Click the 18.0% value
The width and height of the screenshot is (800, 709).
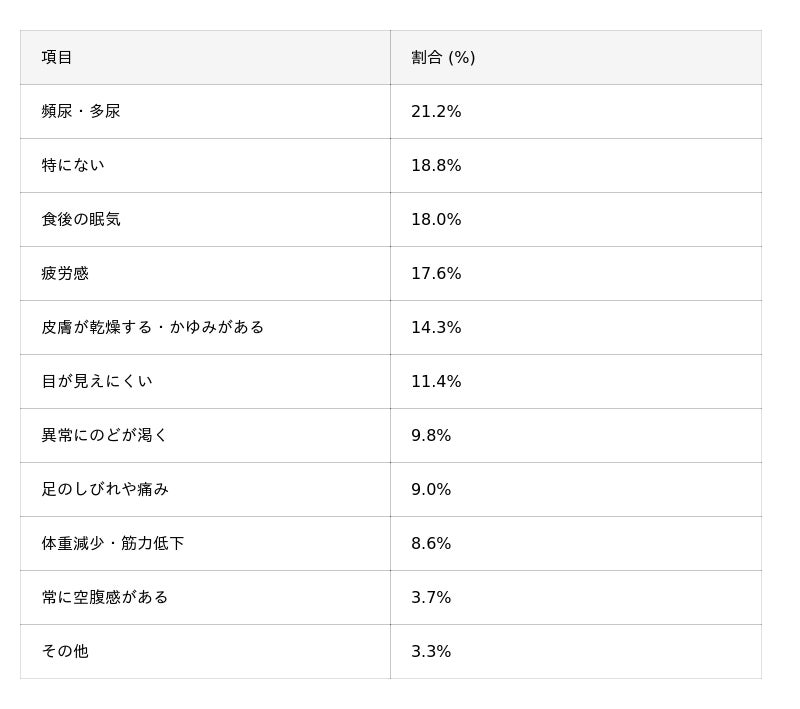(436, 220)
